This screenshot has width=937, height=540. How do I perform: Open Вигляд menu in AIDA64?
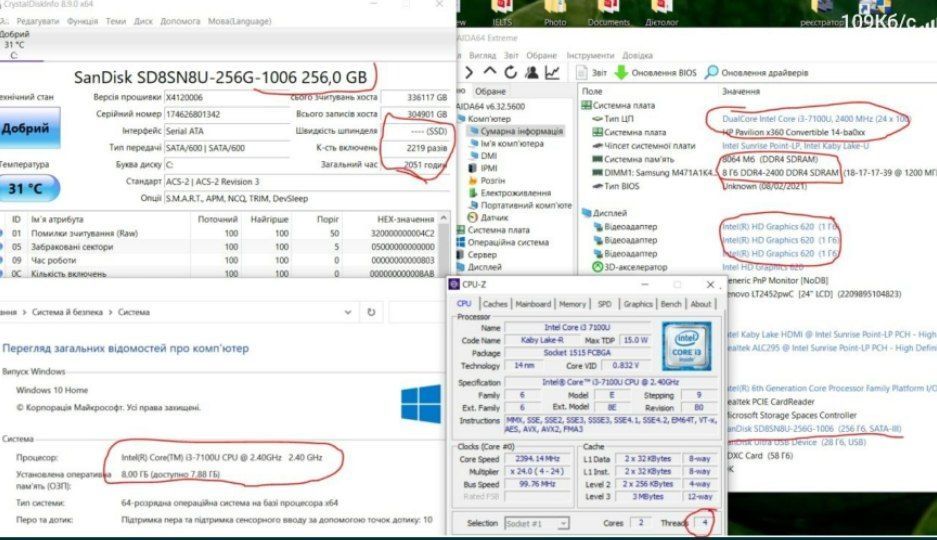click(482, 55)
